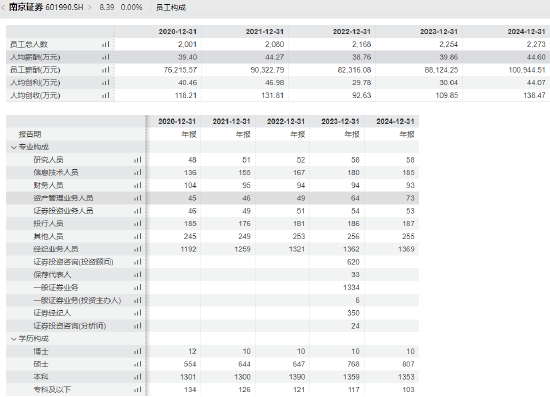The width and height of the screenshot is (550, 397).
Task: Show chart for 经纪业务人员 row
Action: tap(138, 249)
